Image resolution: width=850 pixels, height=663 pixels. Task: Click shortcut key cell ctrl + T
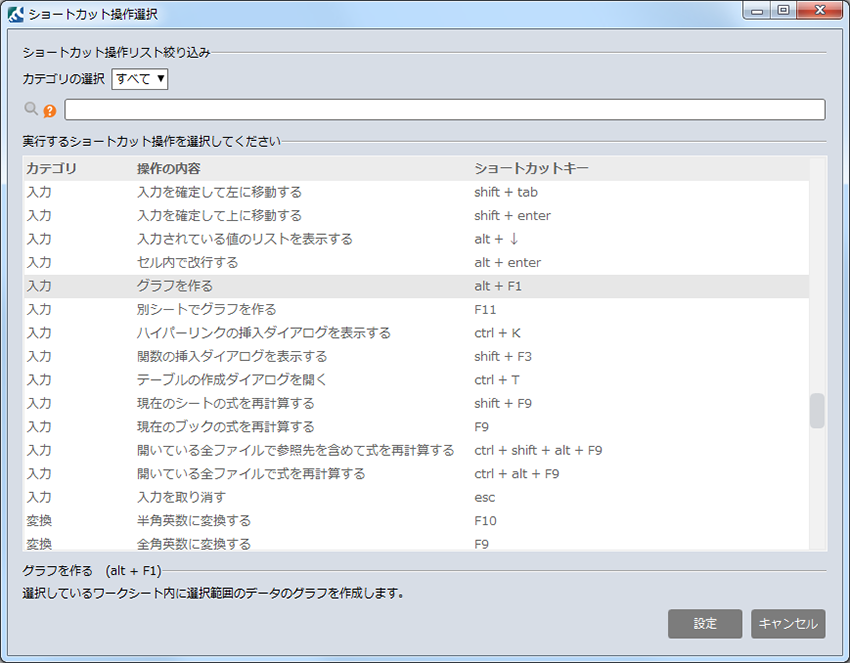pyautogui.click(x=497, y=380)
